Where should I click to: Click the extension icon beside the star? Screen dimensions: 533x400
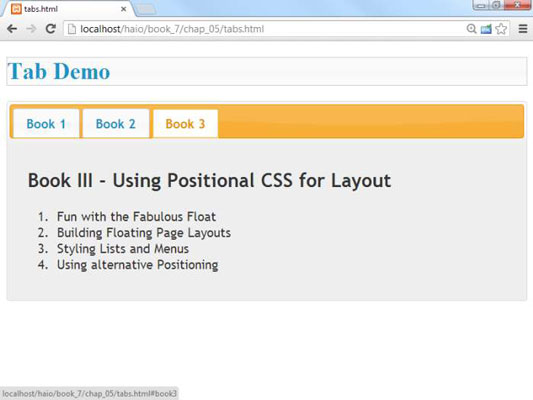[486, 29]
